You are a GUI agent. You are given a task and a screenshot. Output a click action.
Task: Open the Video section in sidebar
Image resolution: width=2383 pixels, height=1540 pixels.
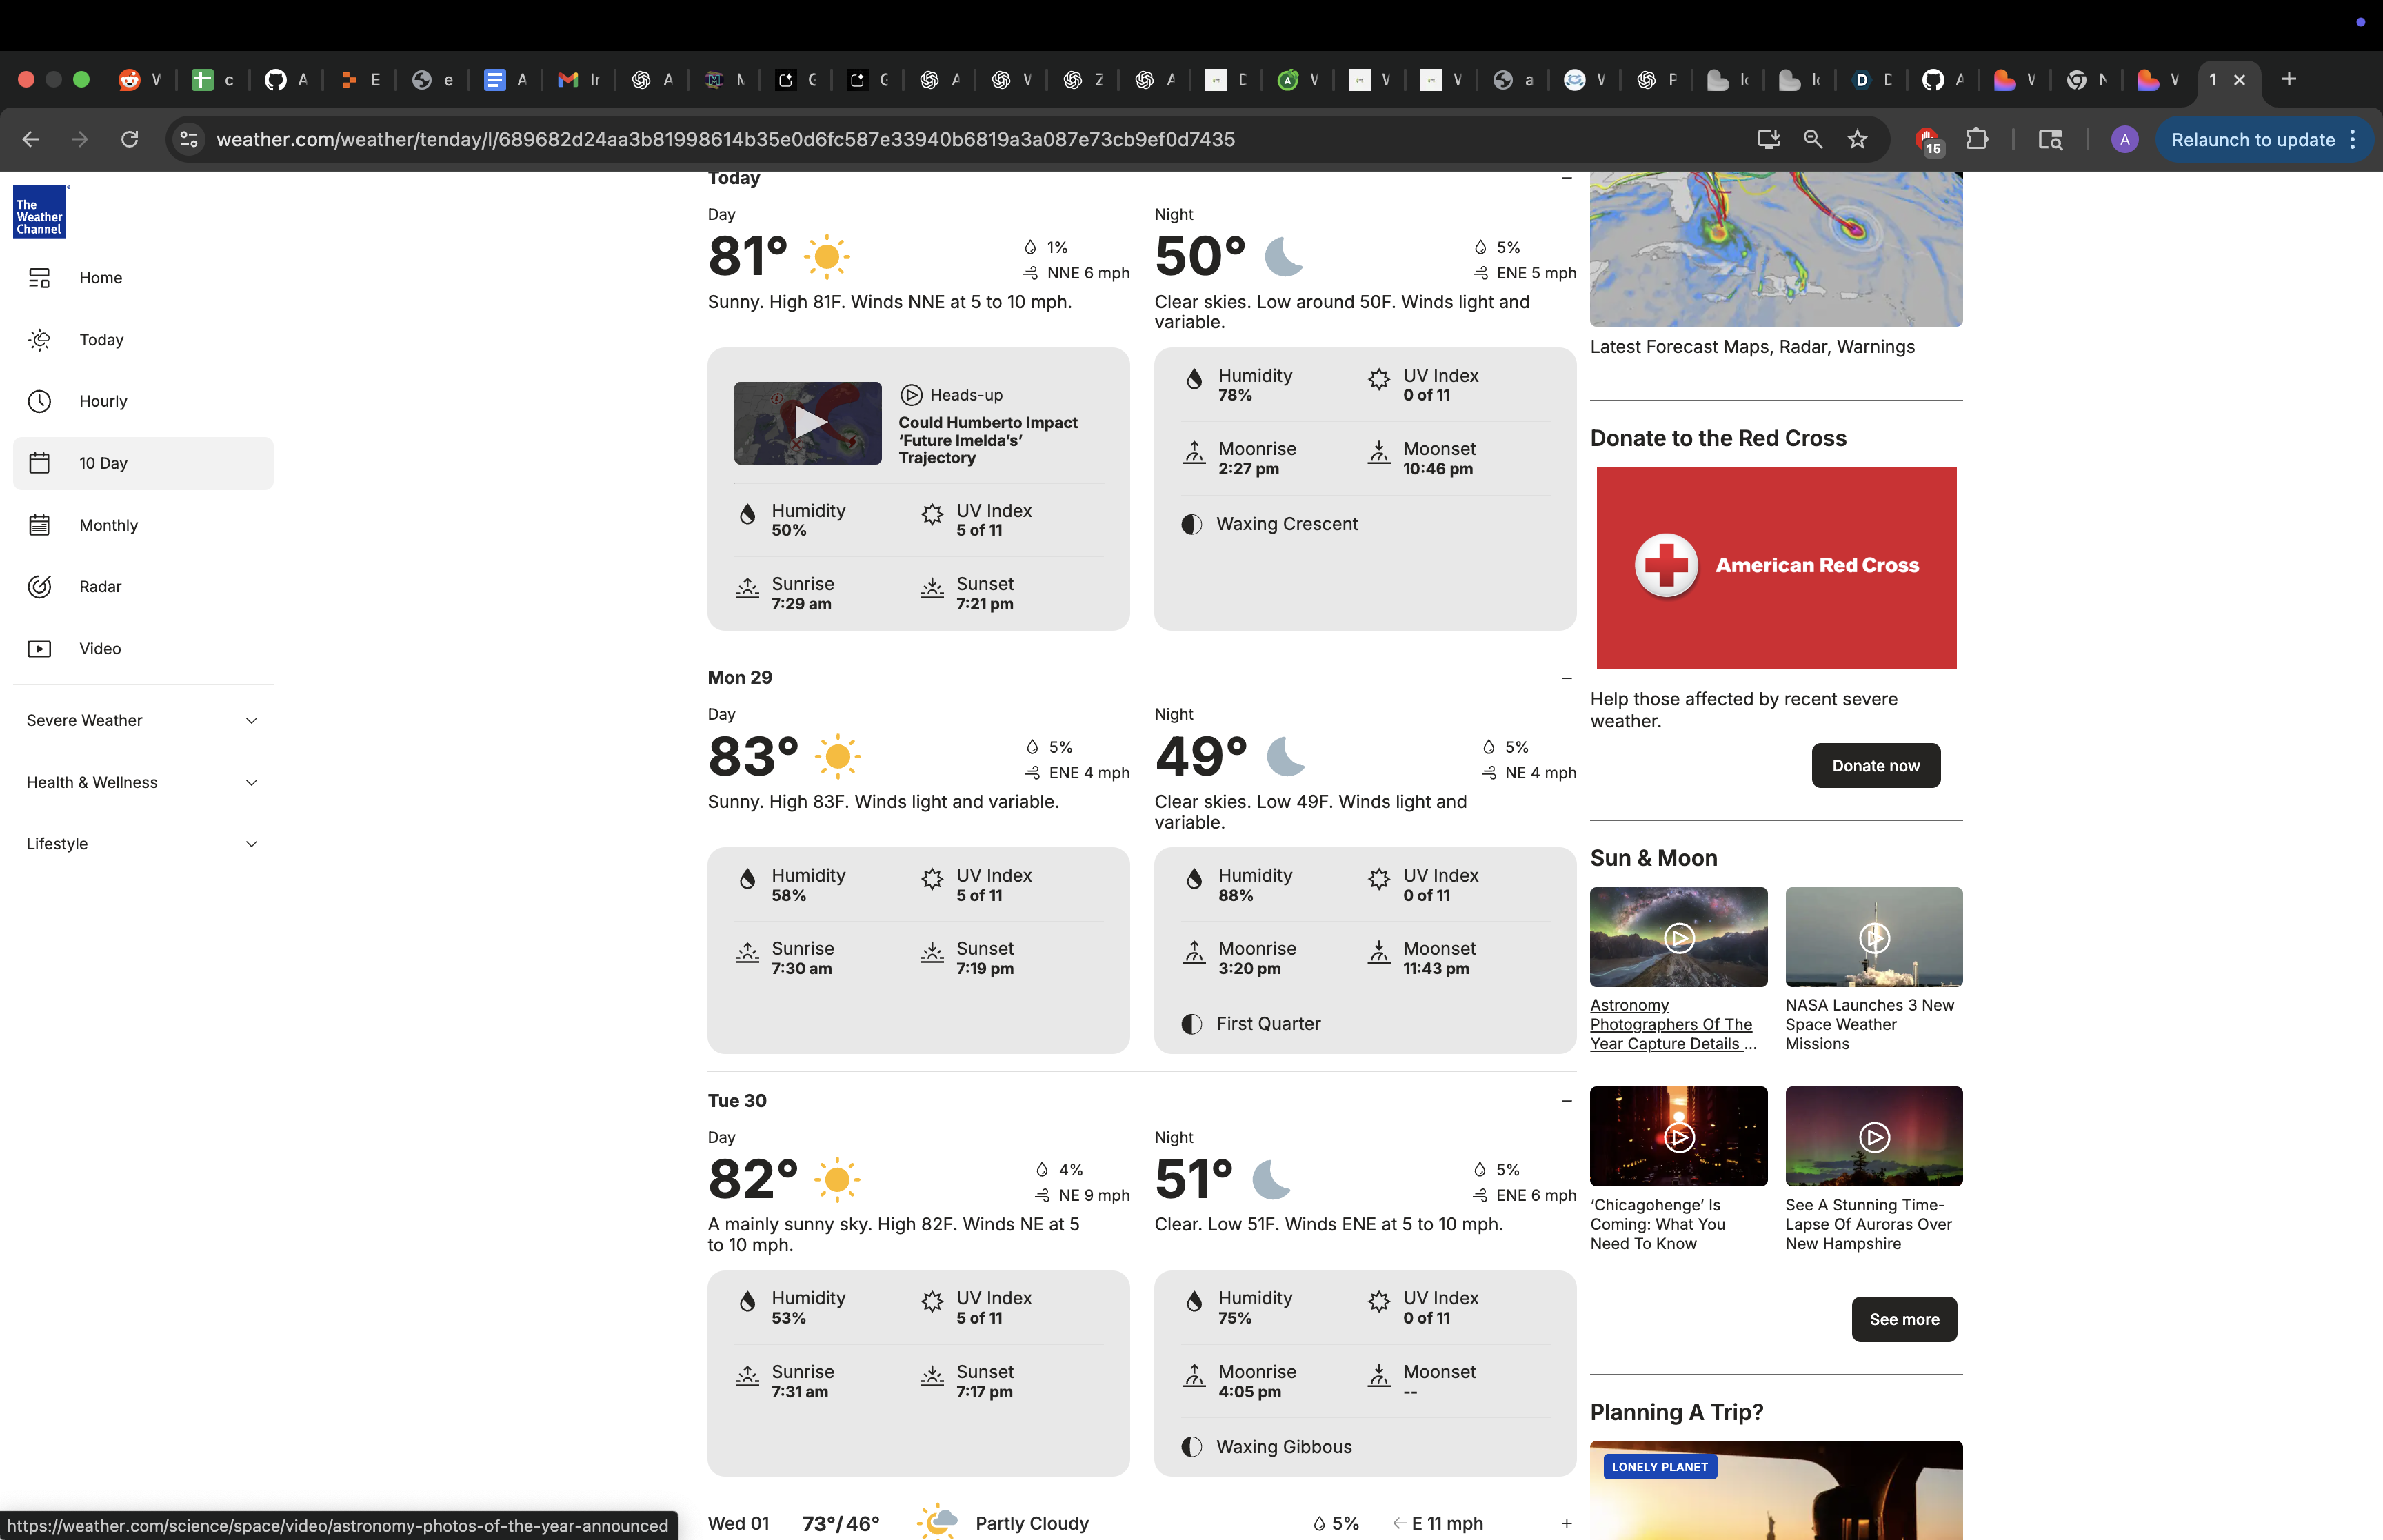point(100,649)
